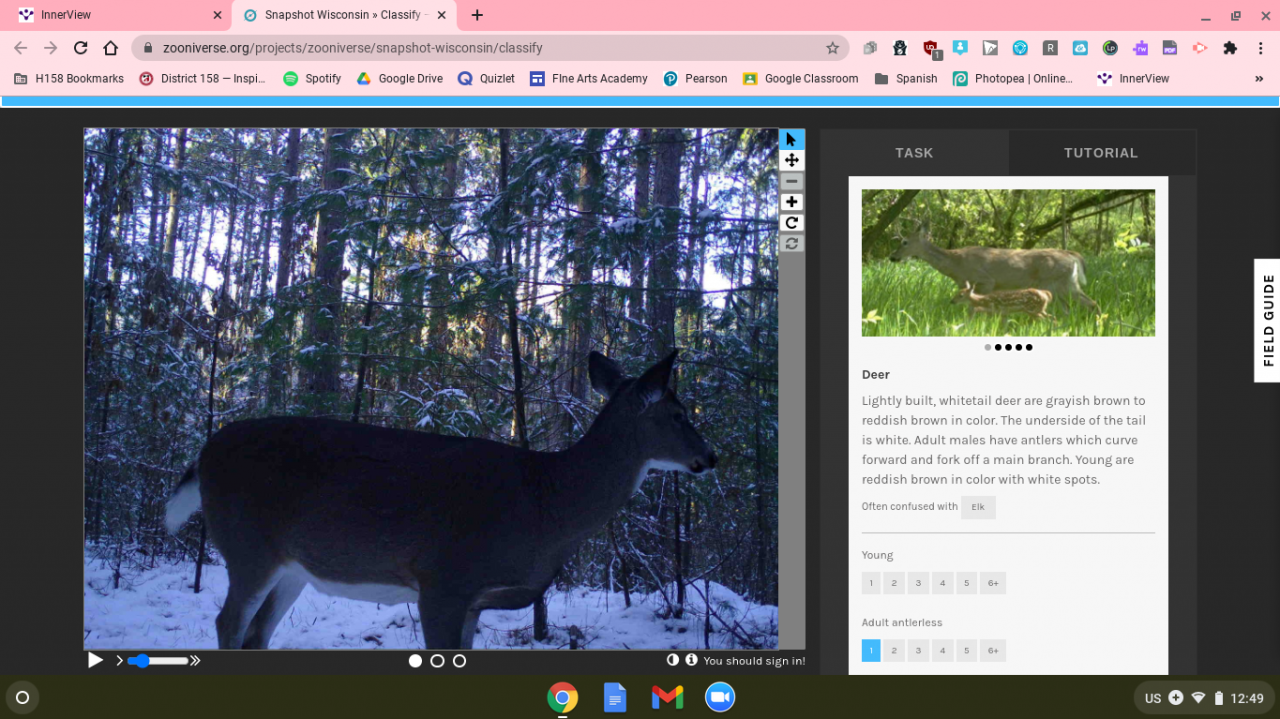The image size is (1280, 719).
Task: Select 2 under Young
Action: coord(894,583)
